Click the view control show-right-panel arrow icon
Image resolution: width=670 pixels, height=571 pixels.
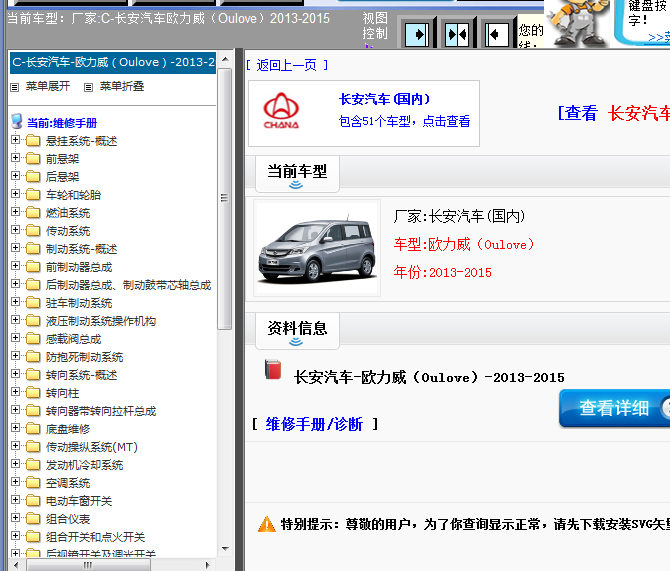pyautogui.click(x=417, y=34)
